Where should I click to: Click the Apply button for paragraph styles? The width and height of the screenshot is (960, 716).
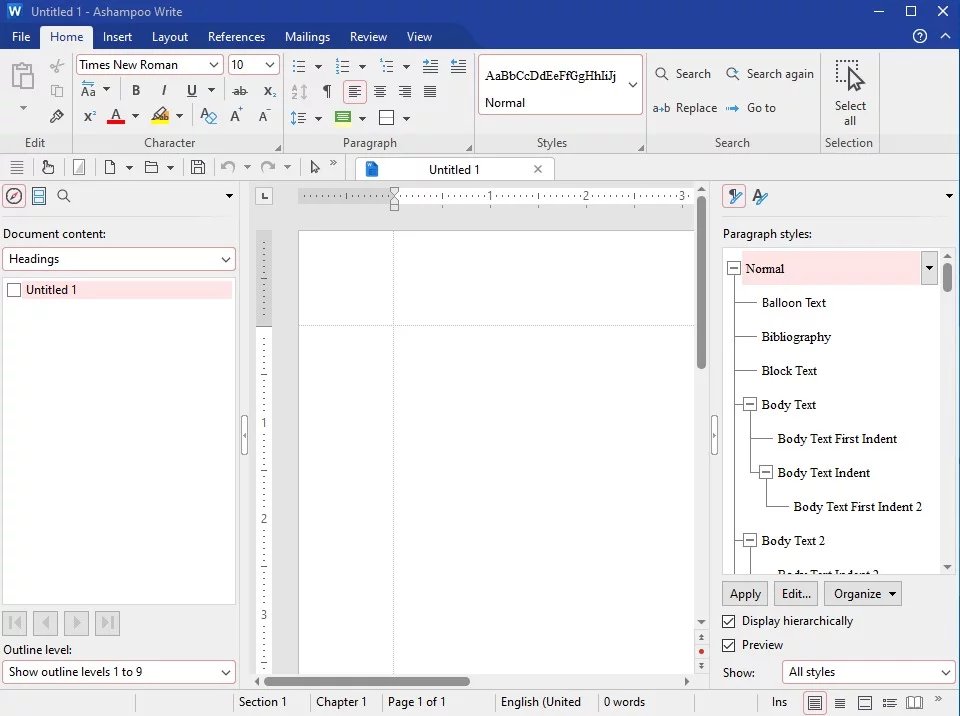745,594
